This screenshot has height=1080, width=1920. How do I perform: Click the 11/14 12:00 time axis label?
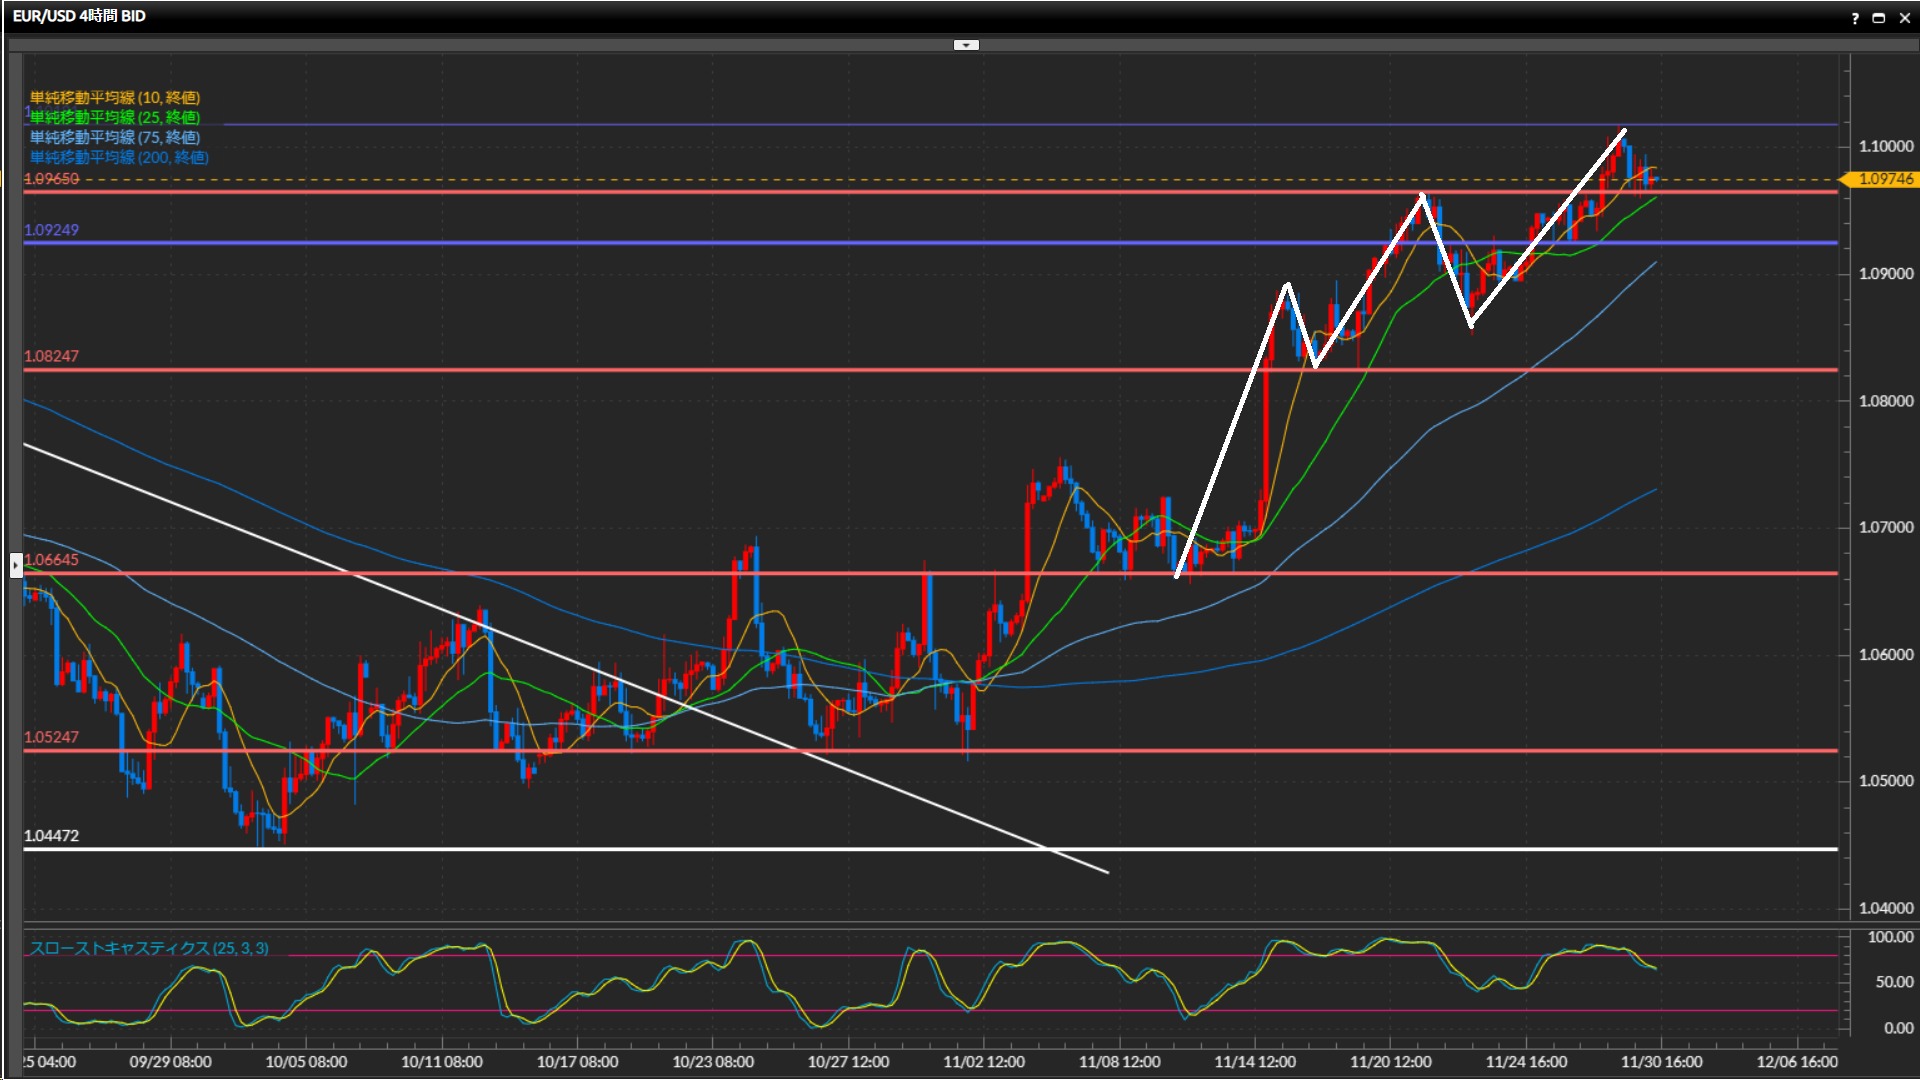(x=1254, y=1062)
